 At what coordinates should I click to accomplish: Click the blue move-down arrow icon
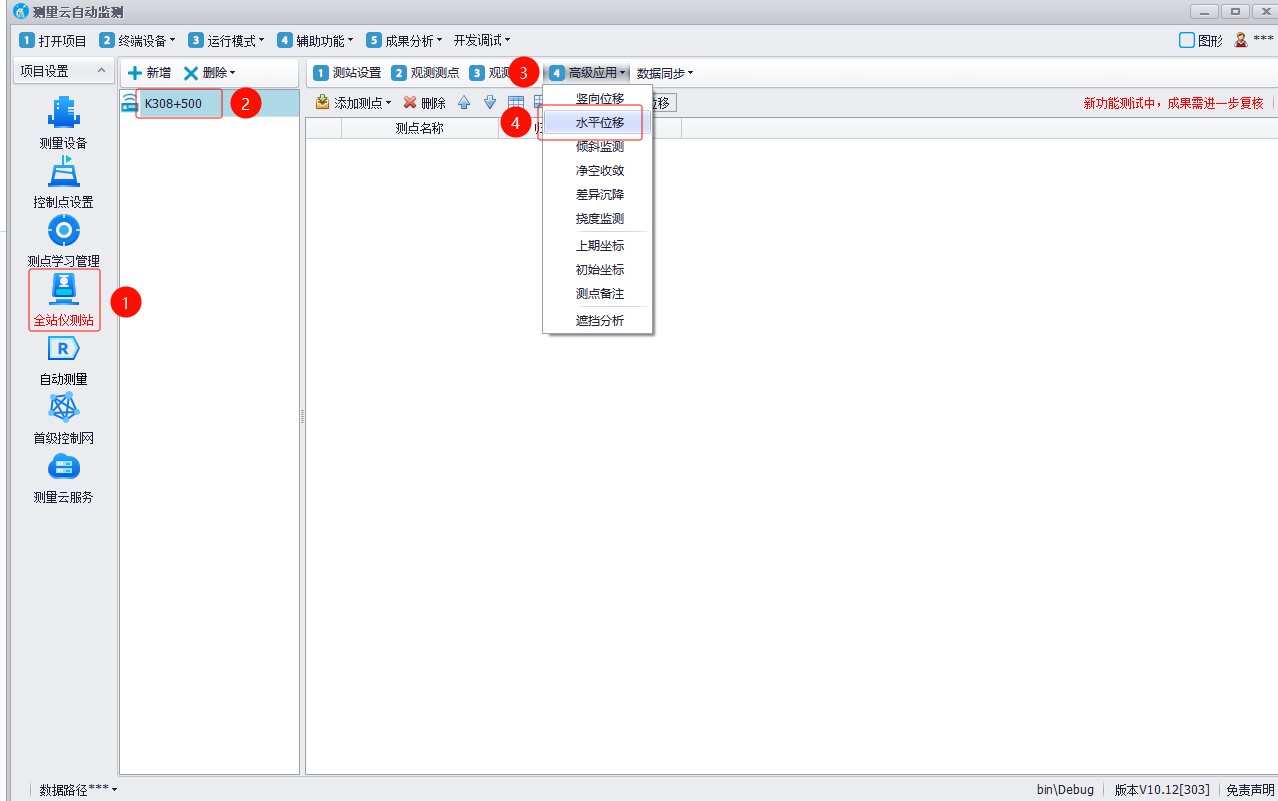coord(490,102)
